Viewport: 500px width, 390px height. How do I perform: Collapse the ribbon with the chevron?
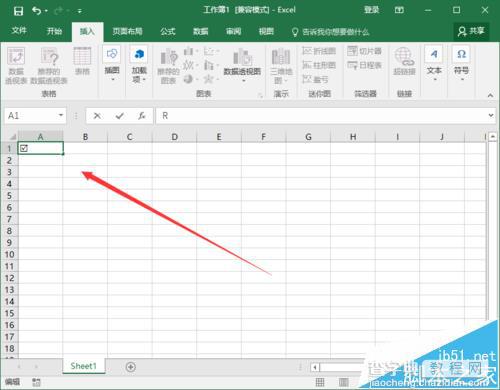click(490, 95)
